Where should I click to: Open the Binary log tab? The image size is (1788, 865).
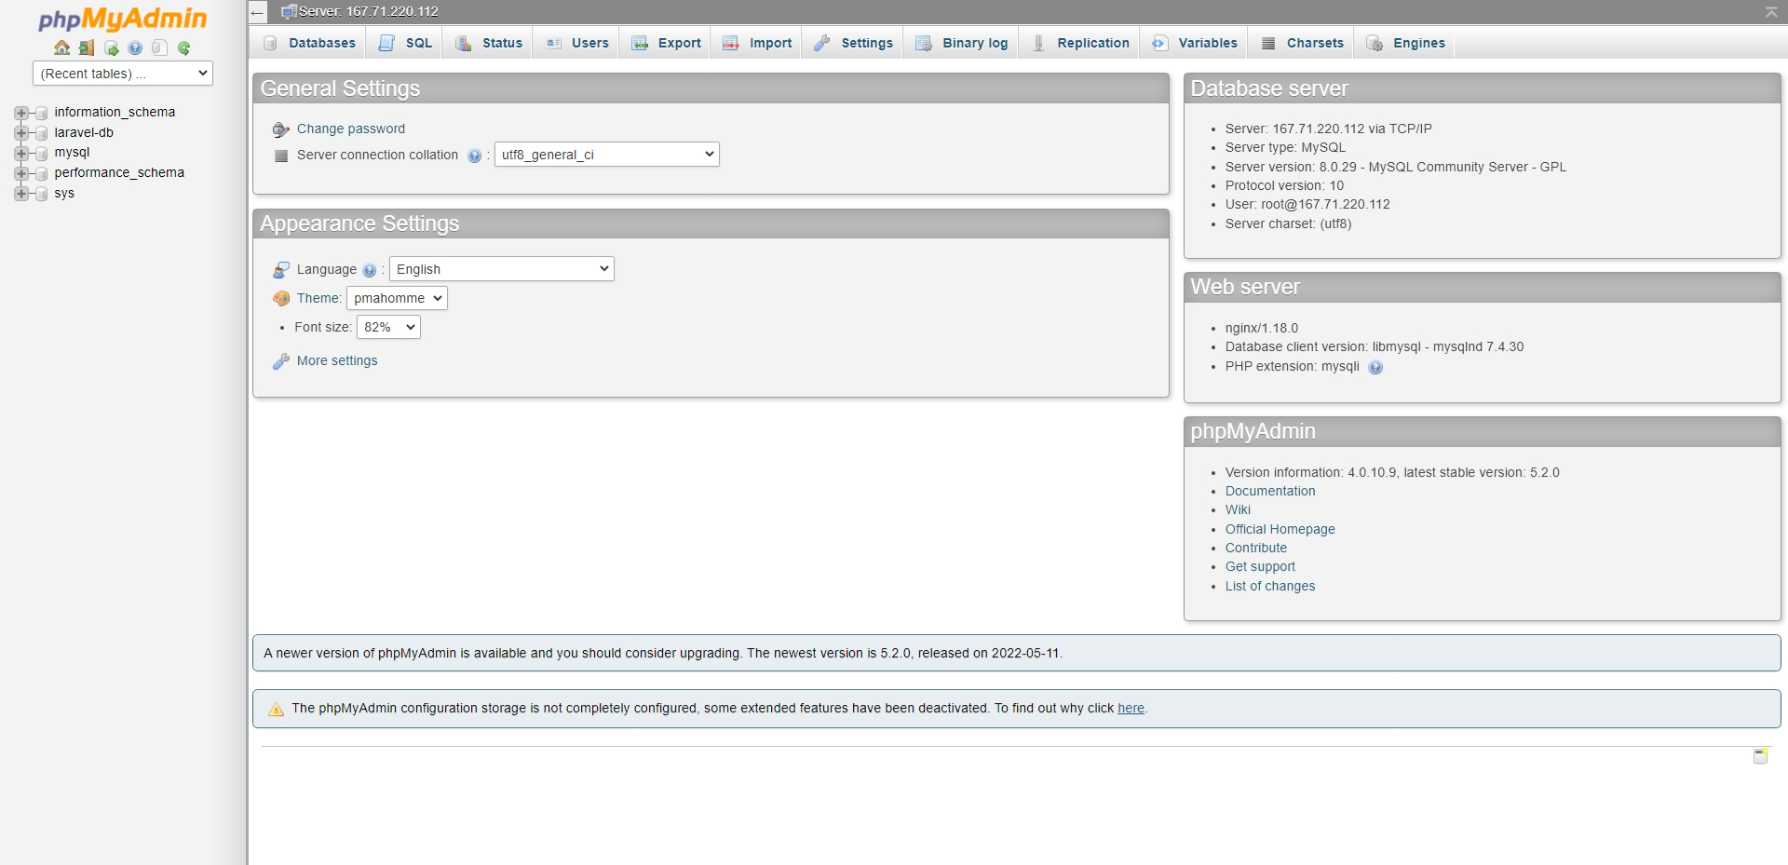click(962, 43)
